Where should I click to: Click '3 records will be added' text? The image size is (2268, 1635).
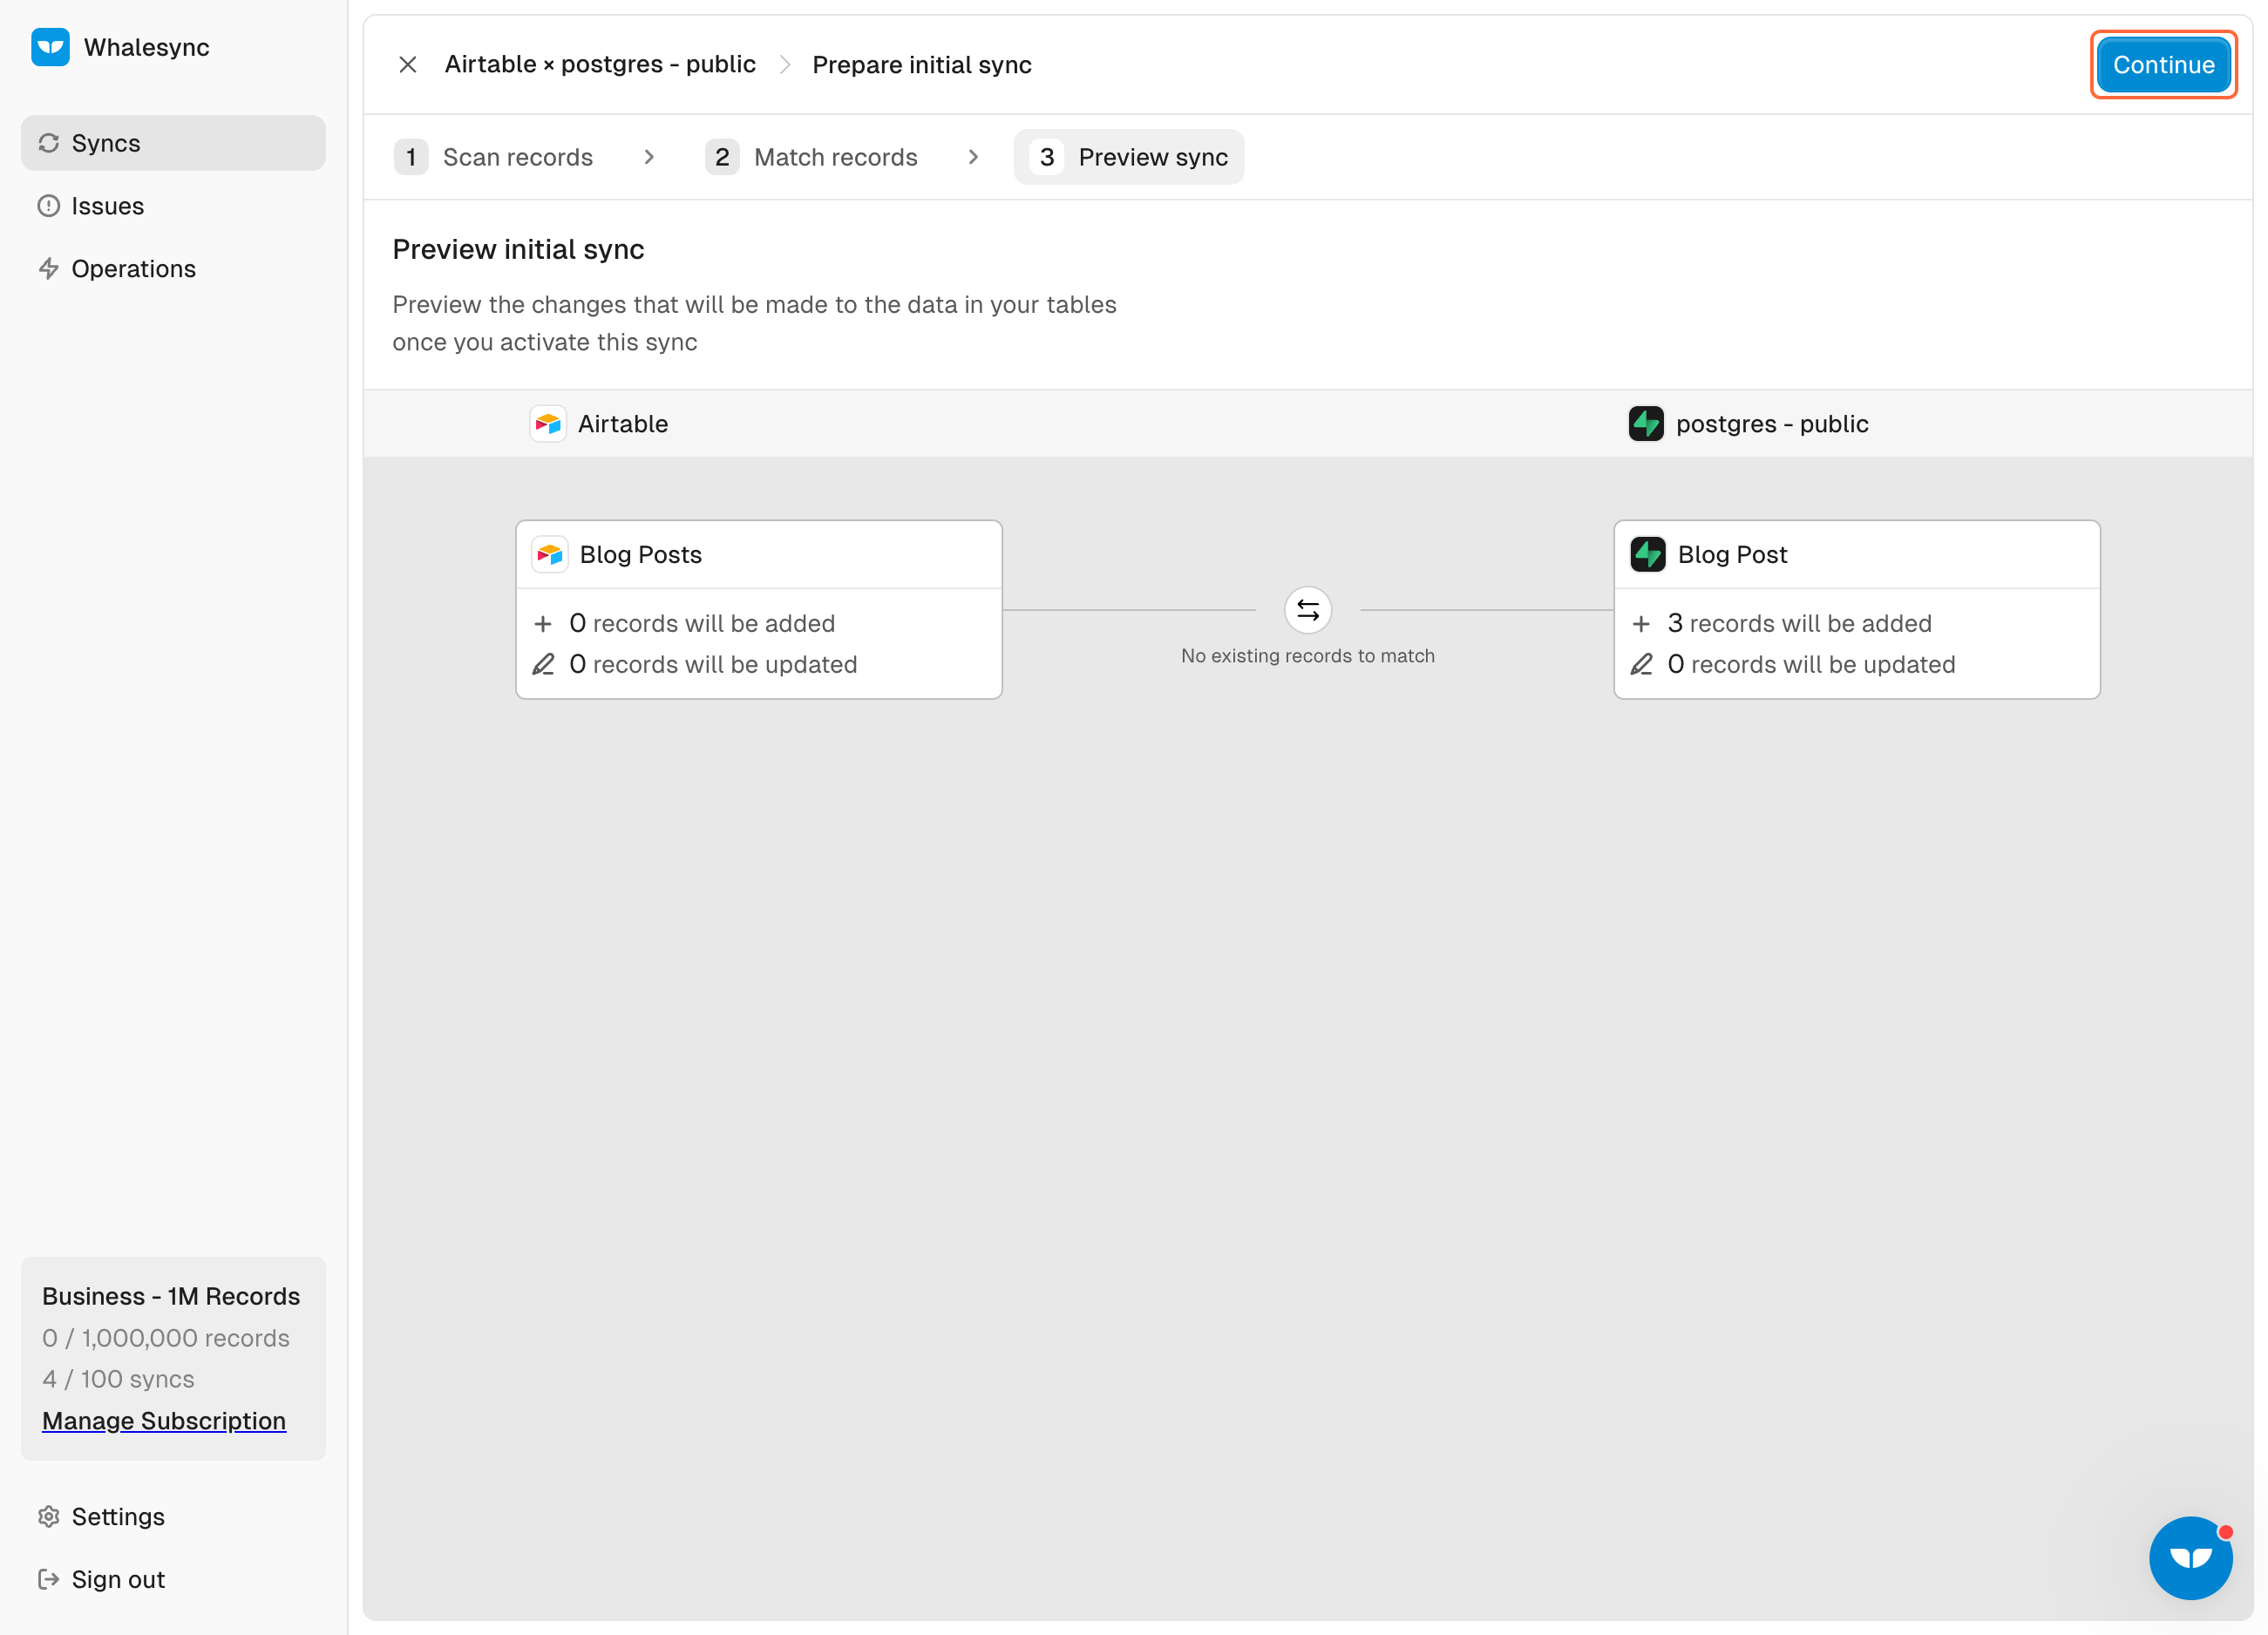coord(1800,624)
